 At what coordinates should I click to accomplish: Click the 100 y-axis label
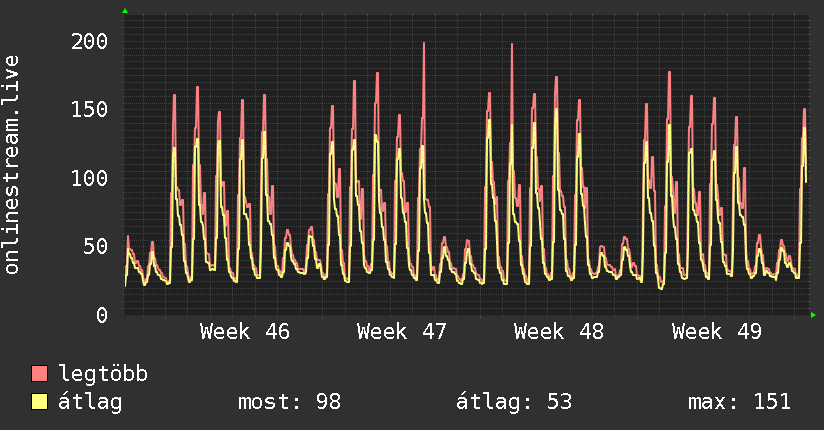pos(89,178)
